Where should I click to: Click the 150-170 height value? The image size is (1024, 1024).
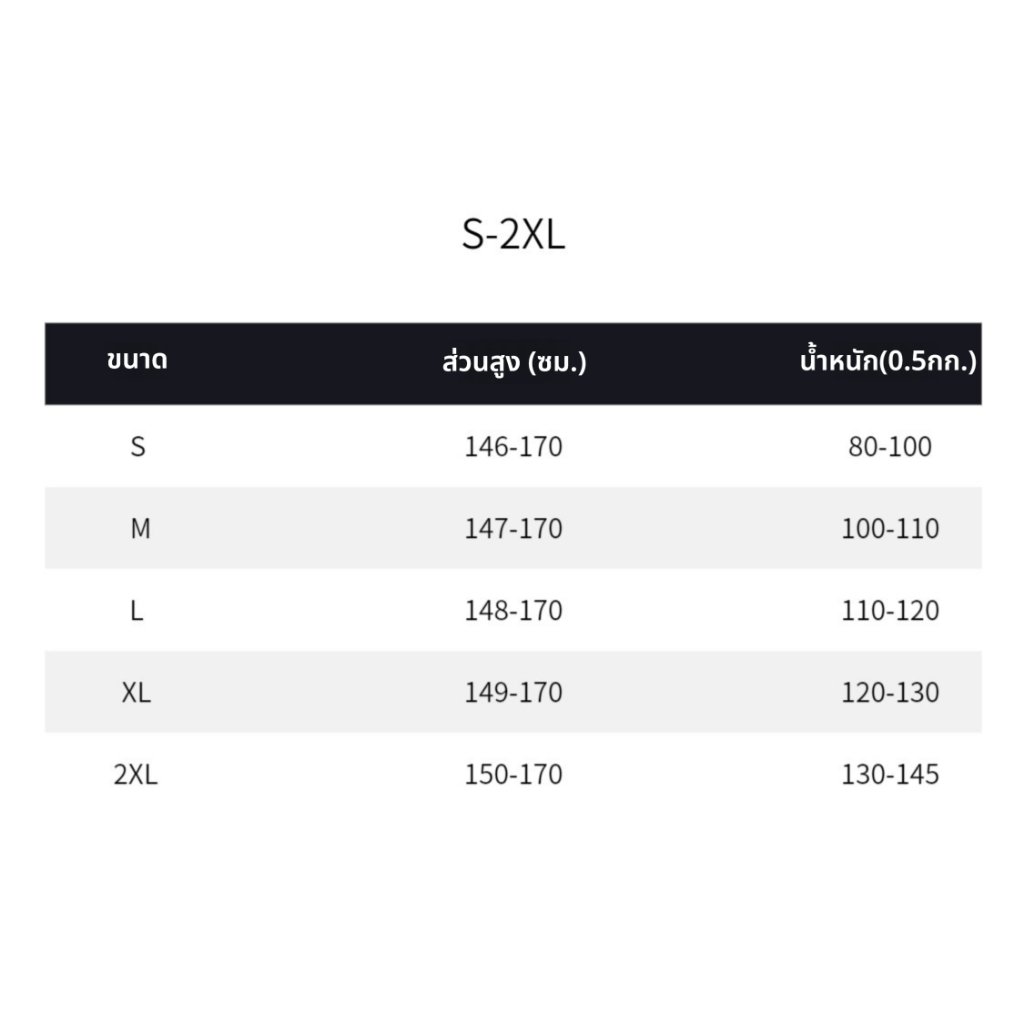[x=513, y=775]
